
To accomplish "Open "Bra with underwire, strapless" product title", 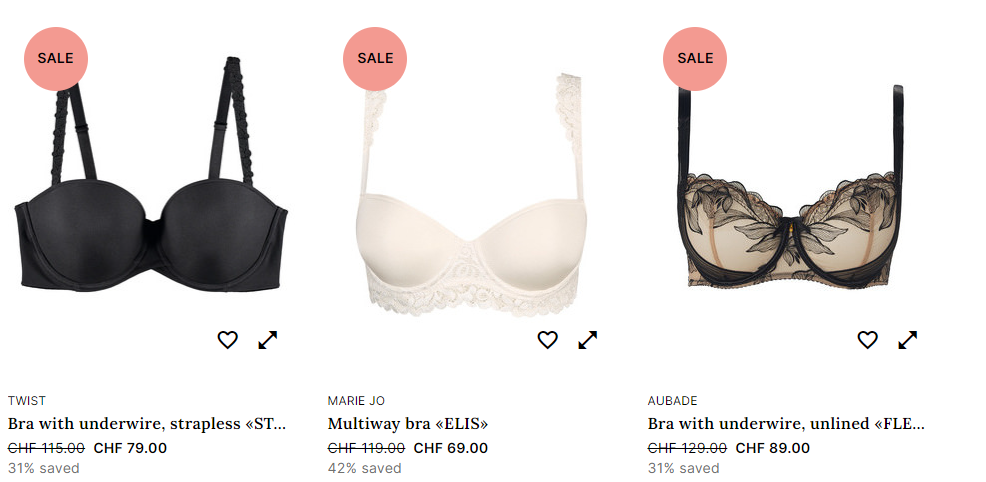I will pos(147,424).
